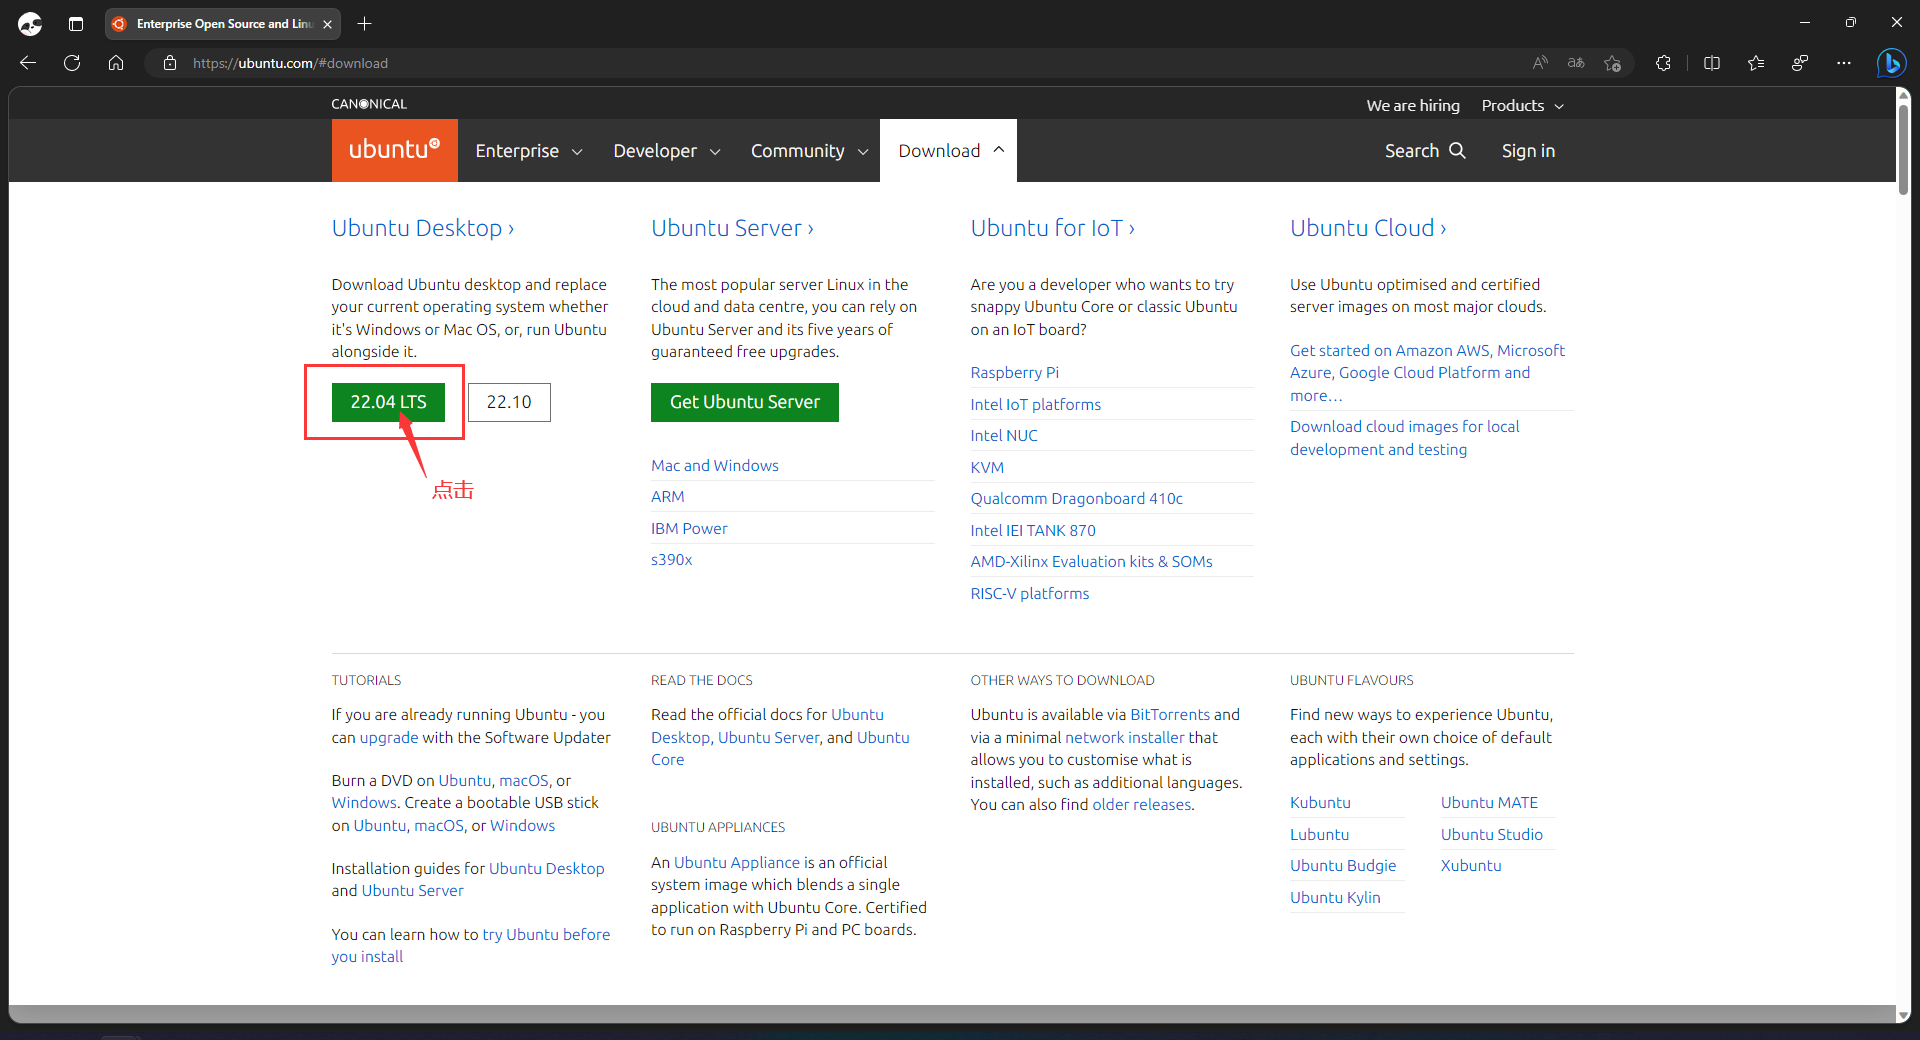Open the Ubuntu Kylin flavour link
This screenshot has width=1920, height=1040.
[1335, 898]
